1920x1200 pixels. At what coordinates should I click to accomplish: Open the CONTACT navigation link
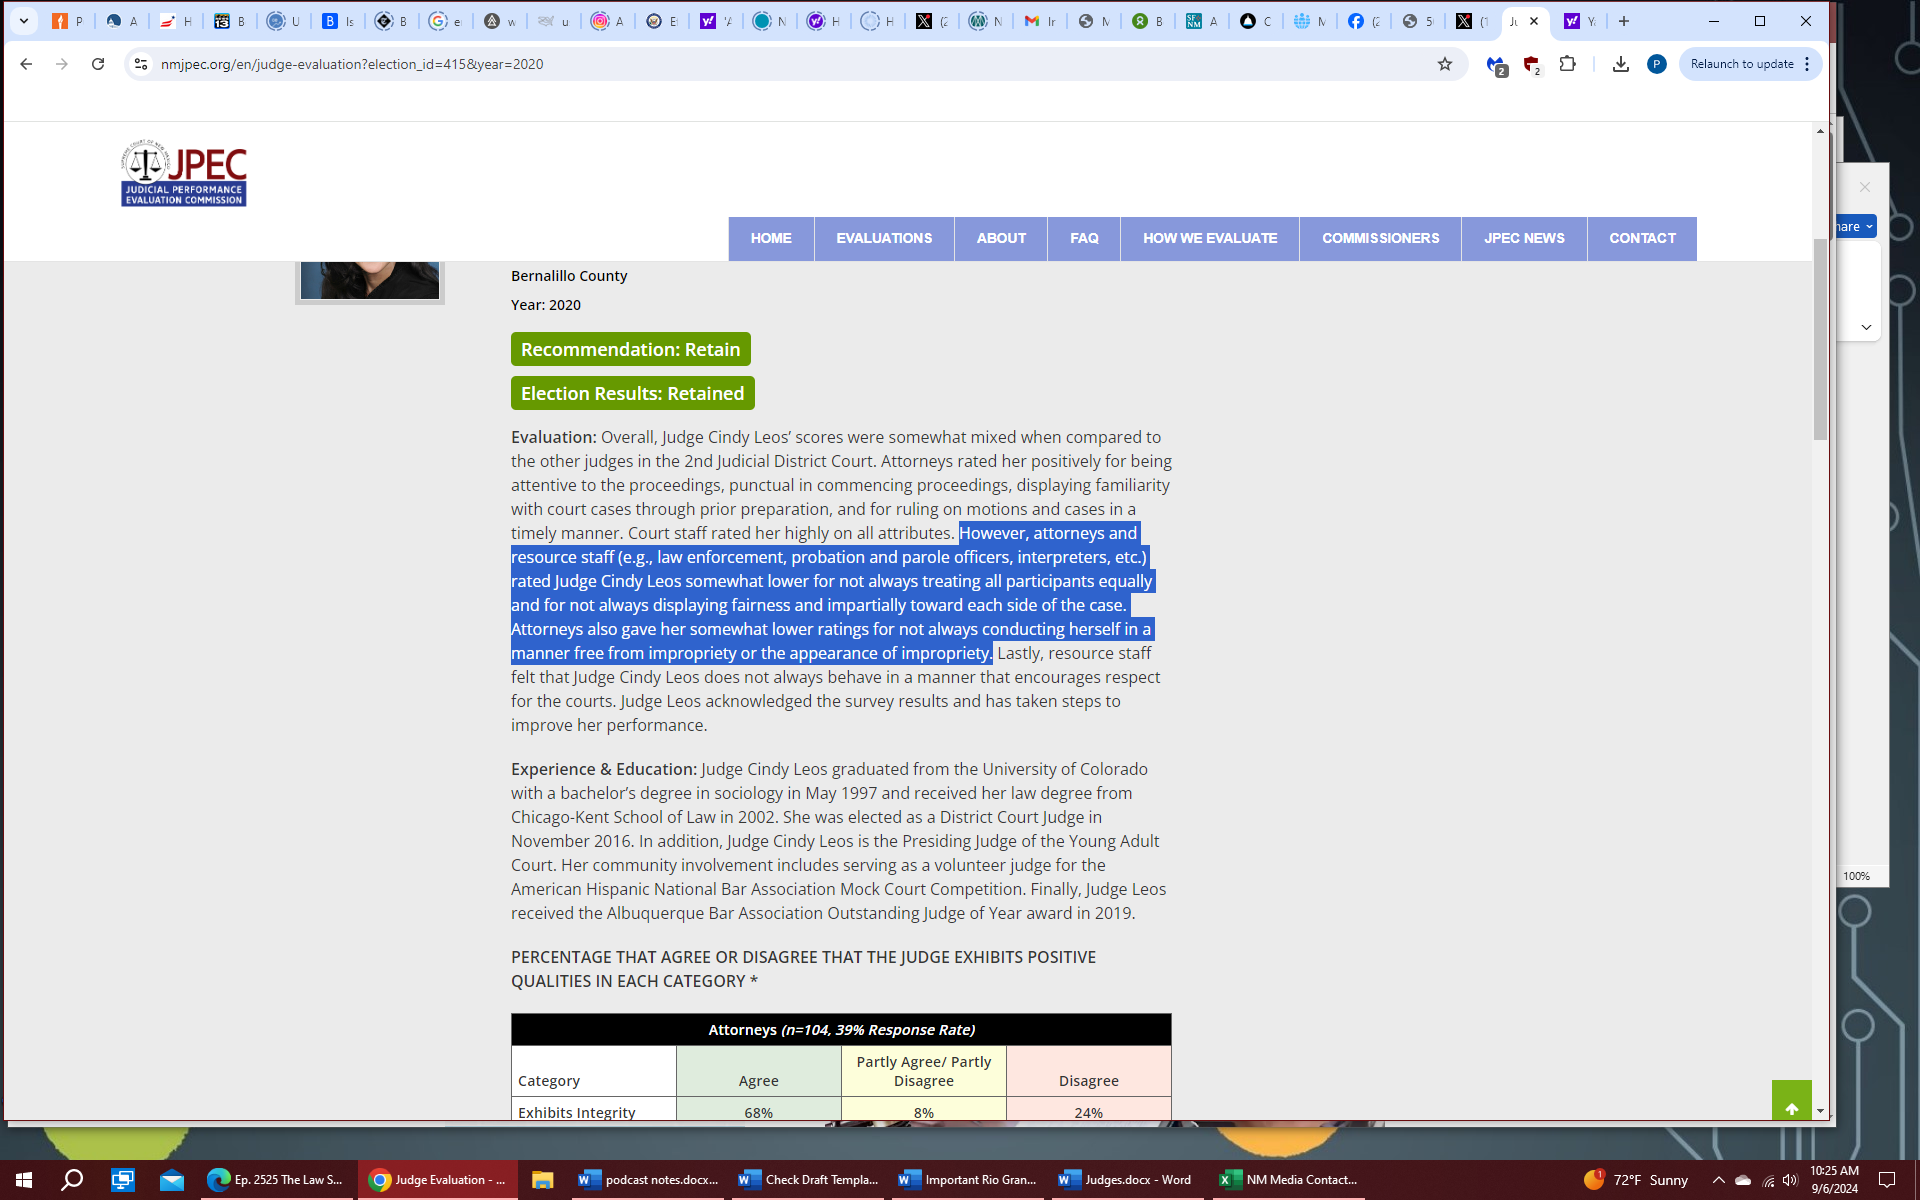tap(1642, 239)
